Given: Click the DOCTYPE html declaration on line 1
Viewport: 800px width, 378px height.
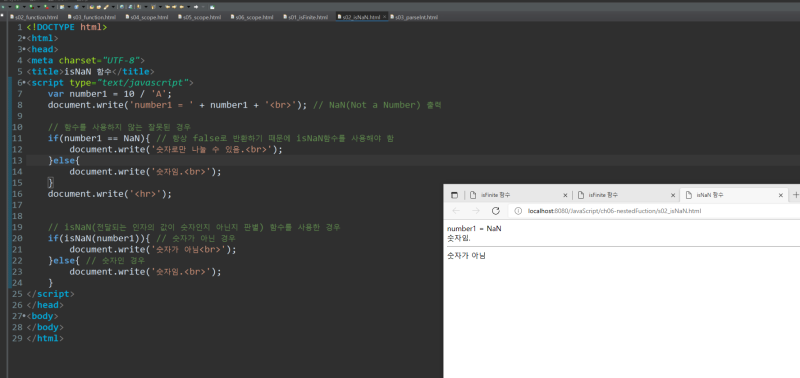Looking at the screenshot, I should [67, 27].
